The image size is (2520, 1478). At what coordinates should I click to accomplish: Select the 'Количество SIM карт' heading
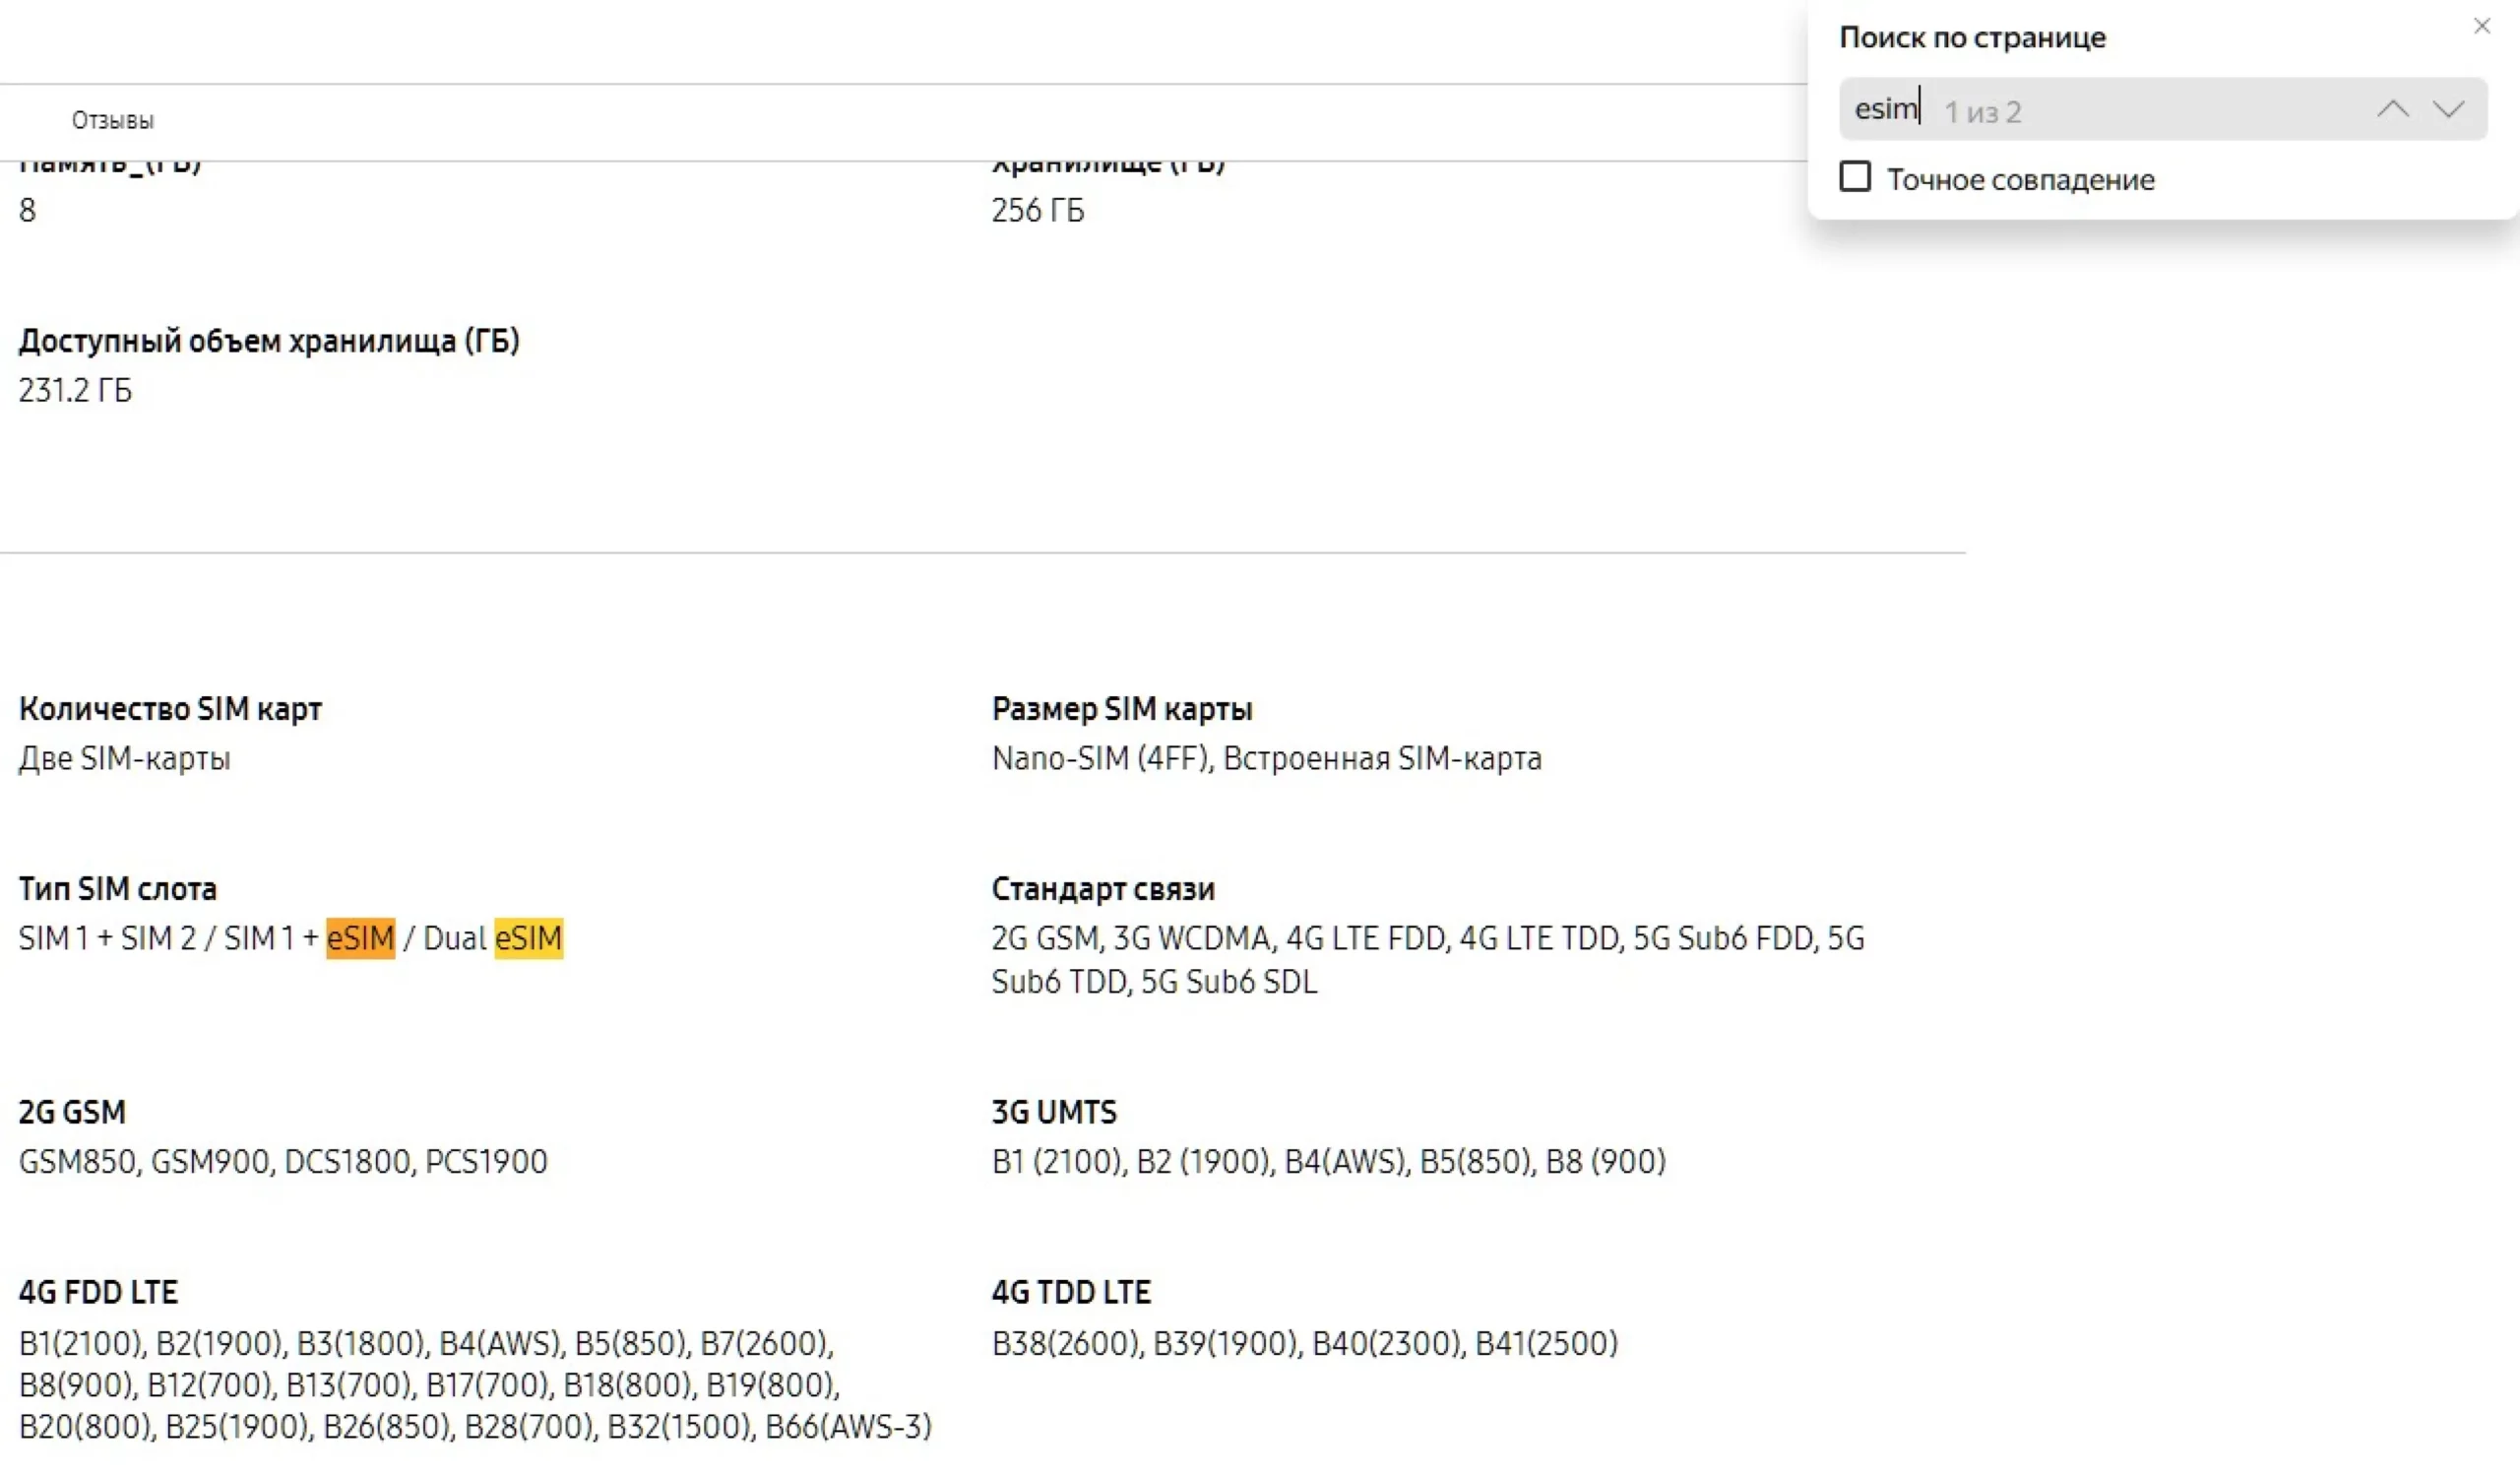[170, 709]
